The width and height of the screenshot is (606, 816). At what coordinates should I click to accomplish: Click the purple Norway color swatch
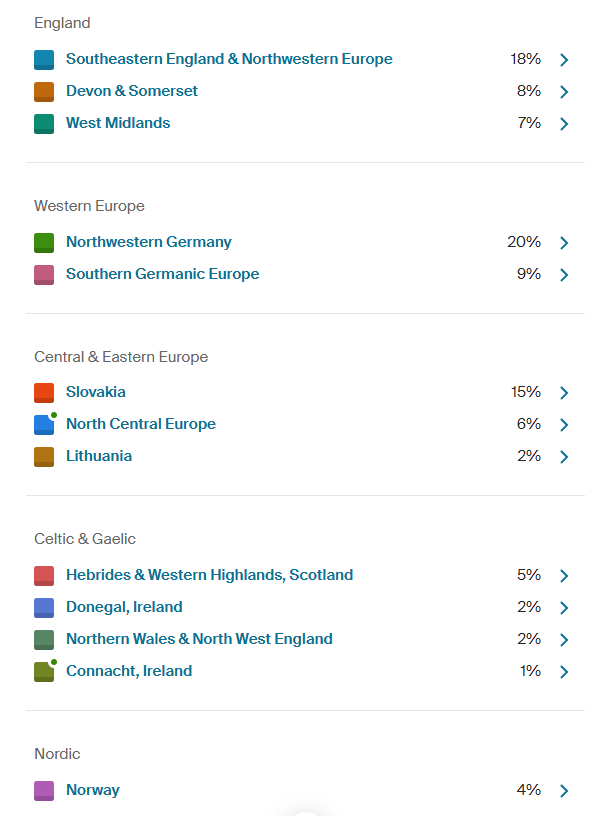pos(44,791)
